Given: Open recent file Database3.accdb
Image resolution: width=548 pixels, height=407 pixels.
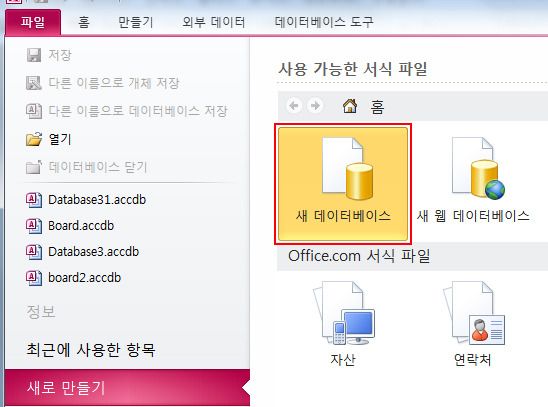Looking at the screenshot, I should pos(94,252).
